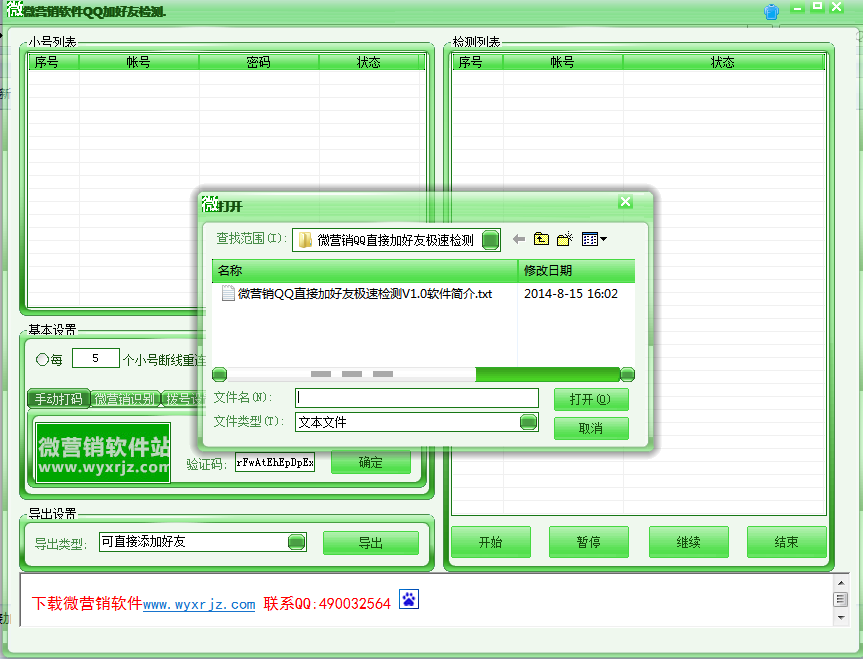Click the folder icon in 查找范围 box

305,240
